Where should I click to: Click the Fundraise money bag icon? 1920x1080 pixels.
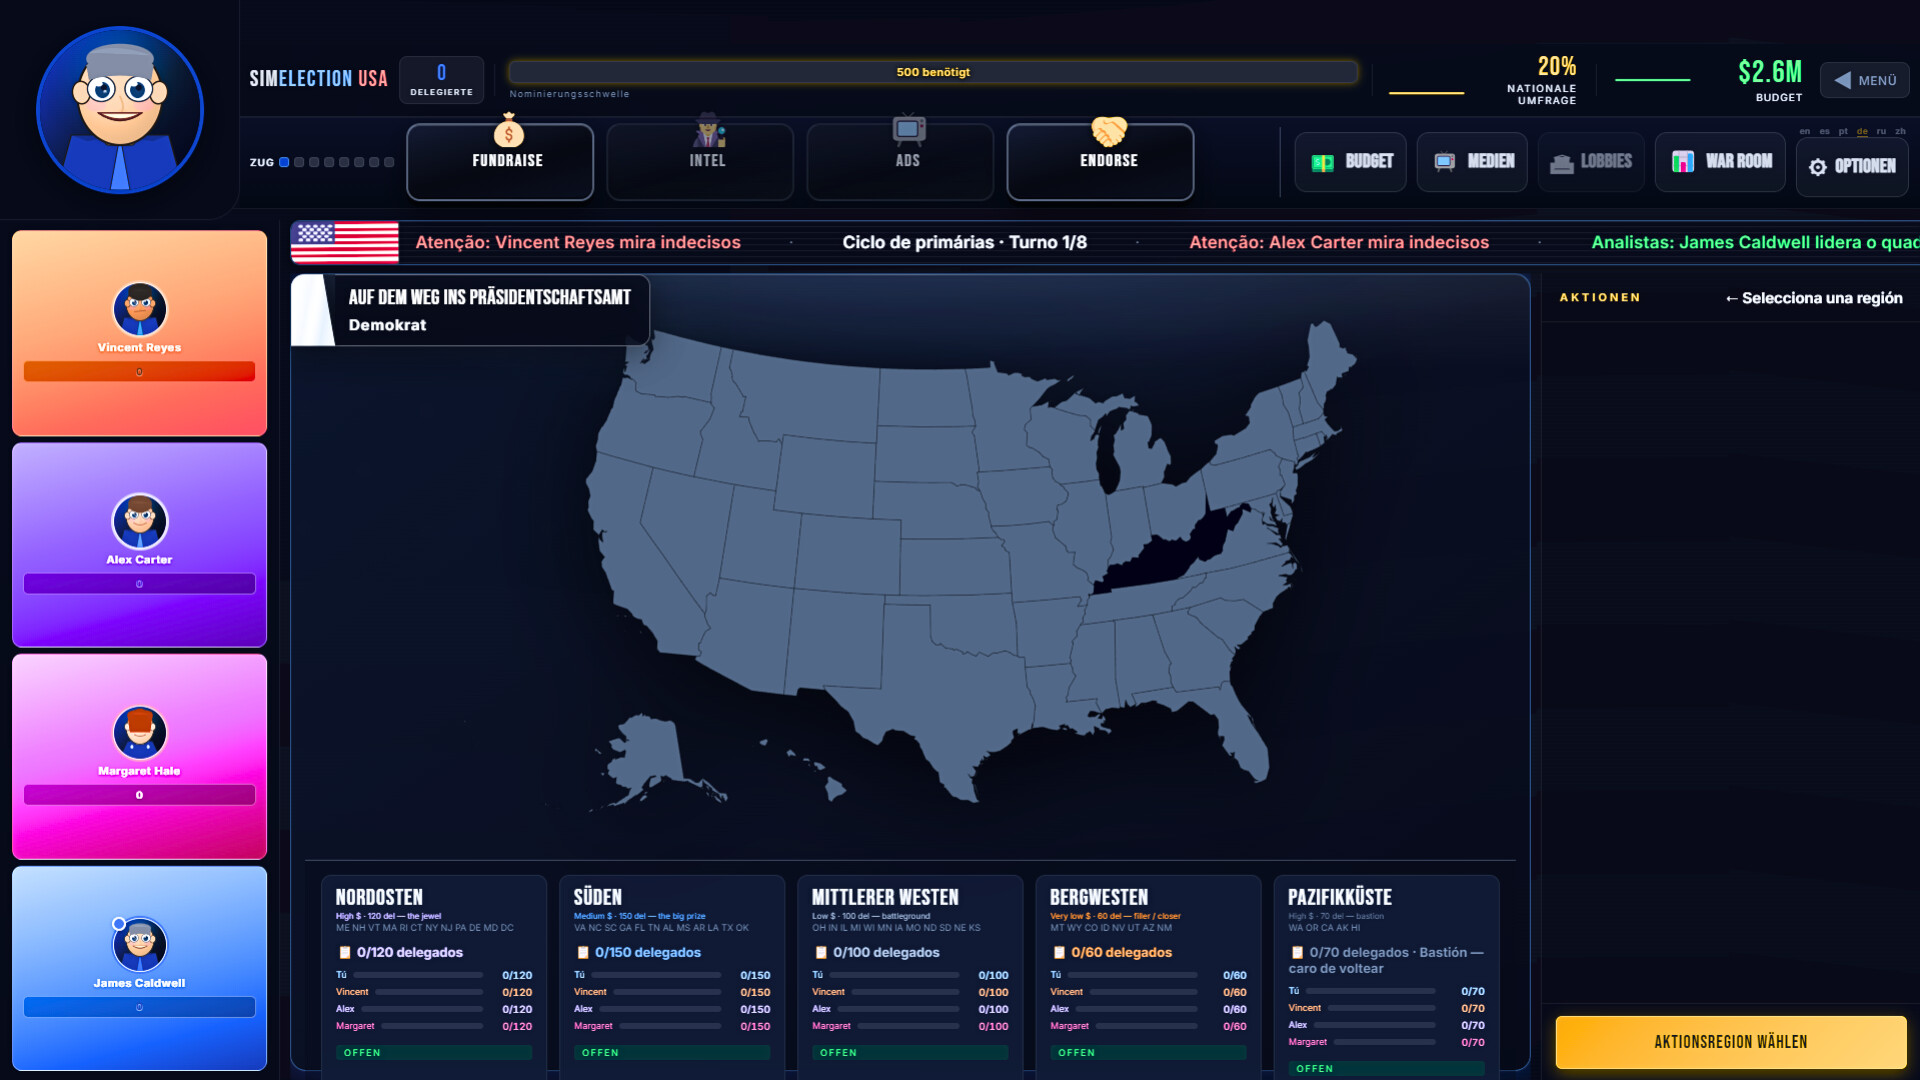(x=508, y=131)
